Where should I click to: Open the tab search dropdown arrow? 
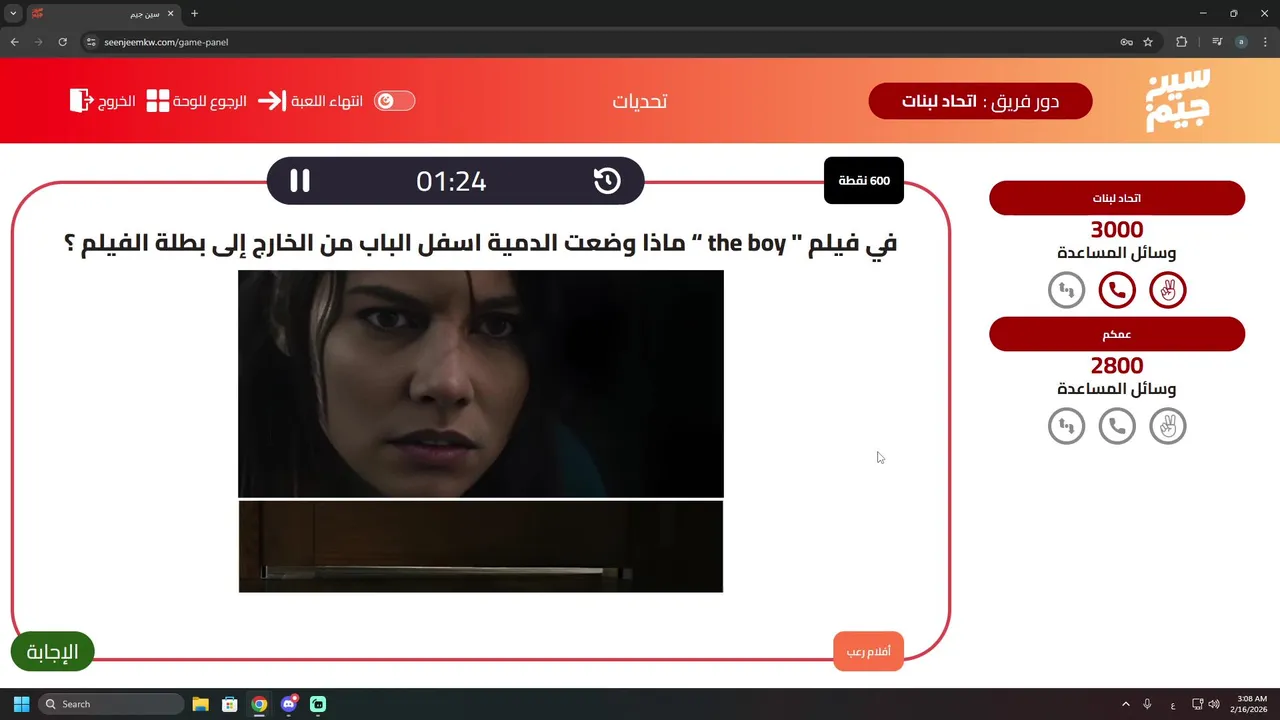[x=14, y=14]
